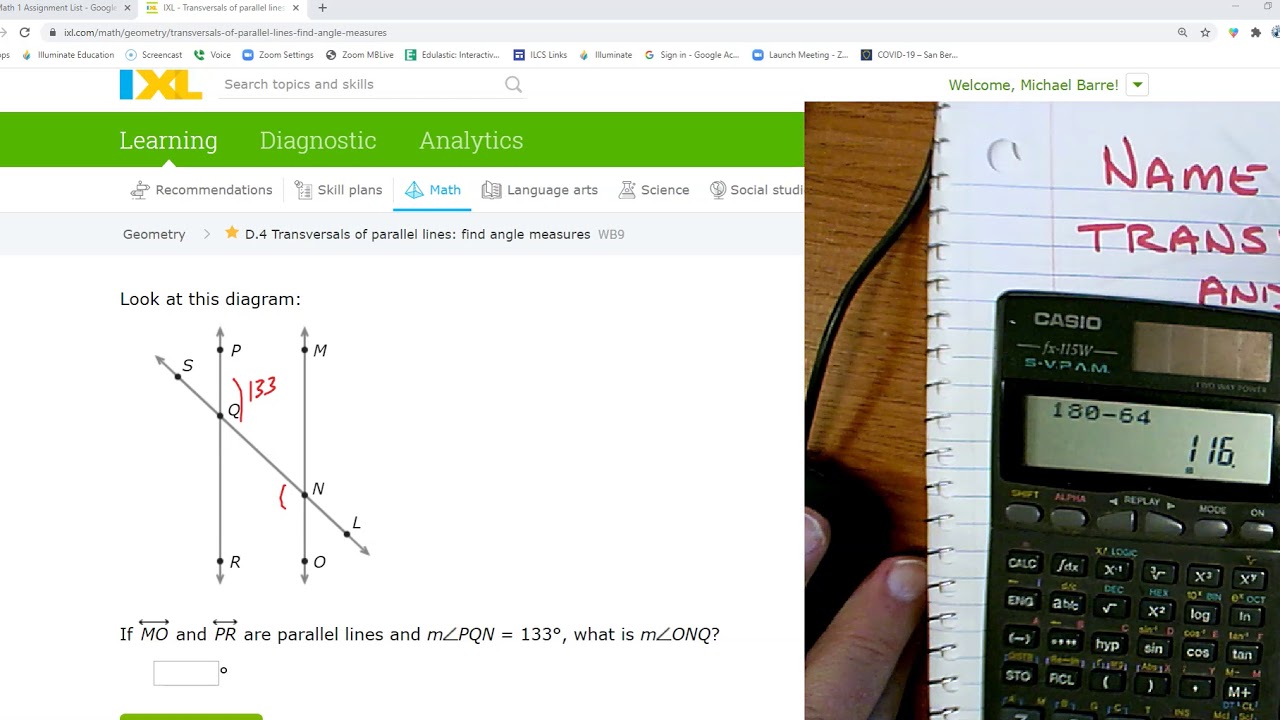Click point M label in the diagram
Viewport: 1280px width, 720px height.
coord(320,350)
